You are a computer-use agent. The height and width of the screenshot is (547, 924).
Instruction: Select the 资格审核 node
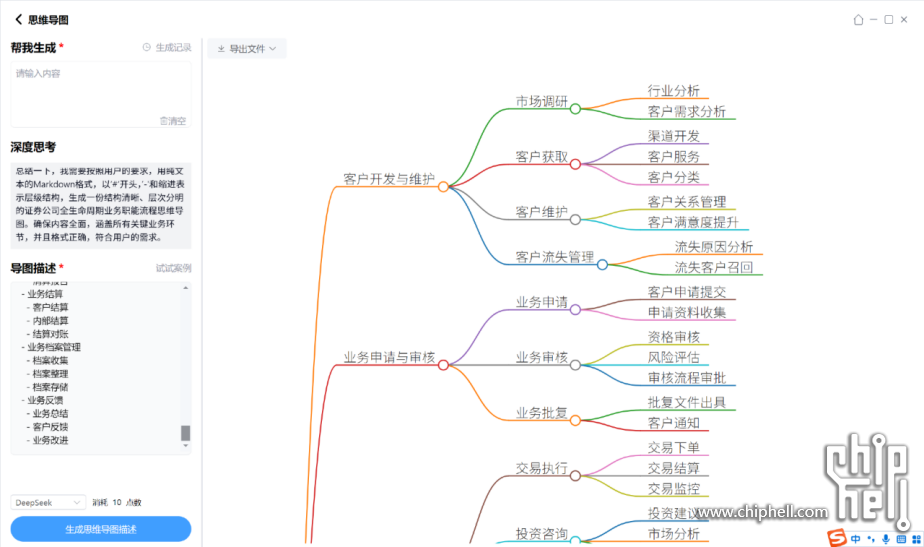tap(674, 337)
